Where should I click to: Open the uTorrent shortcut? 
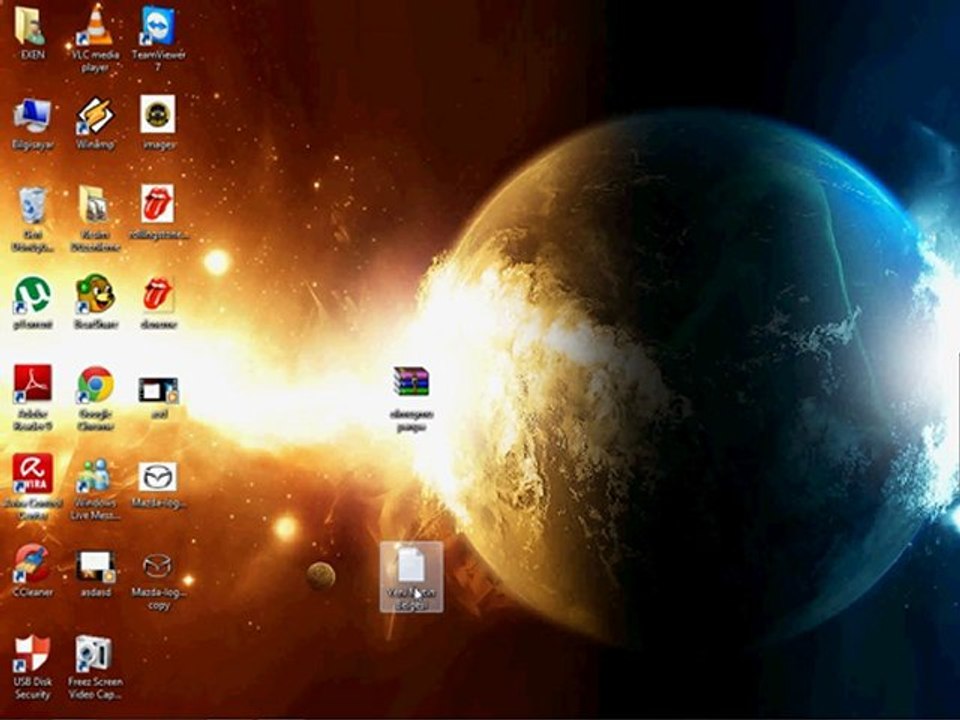pos(32,295)
